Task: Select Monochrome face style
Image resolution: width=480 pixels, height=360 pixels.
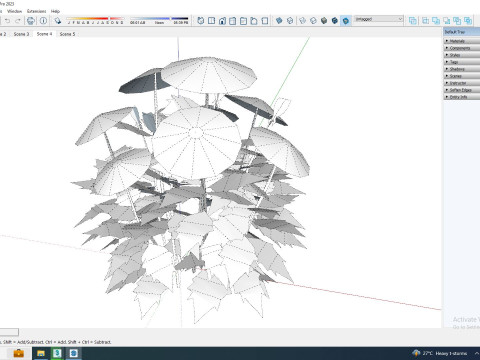Action: (346, 21)
